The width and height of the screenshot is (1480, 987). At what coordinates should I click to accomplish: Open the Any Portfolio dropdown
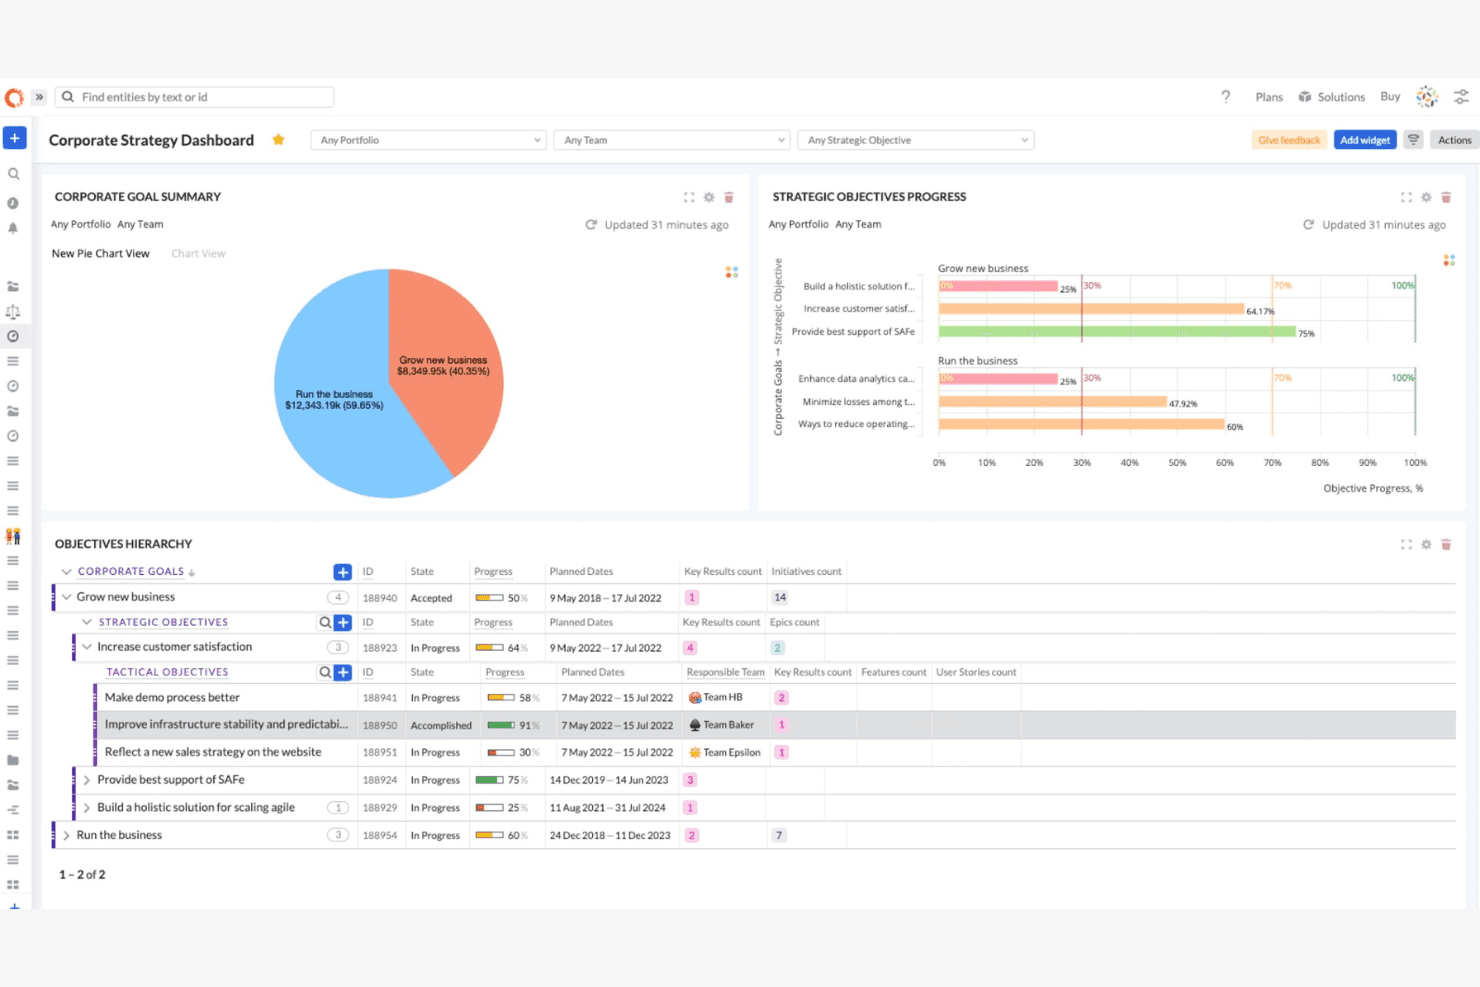pos(429,140)
